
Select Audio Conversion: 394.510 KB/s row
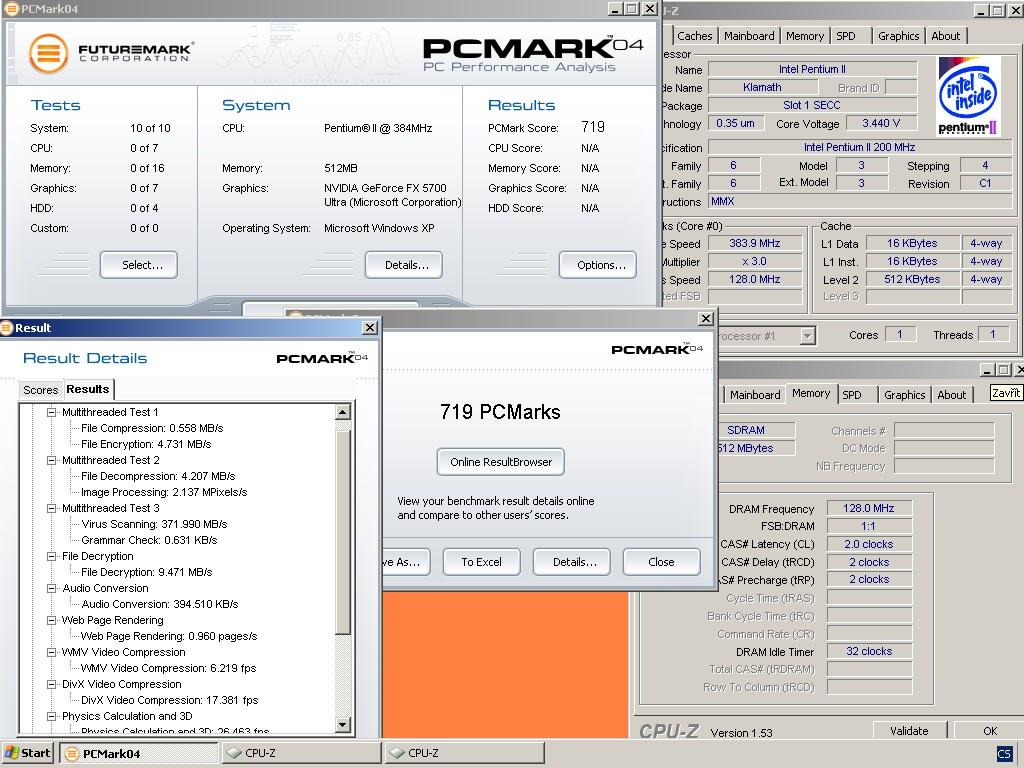click(159, 604)
